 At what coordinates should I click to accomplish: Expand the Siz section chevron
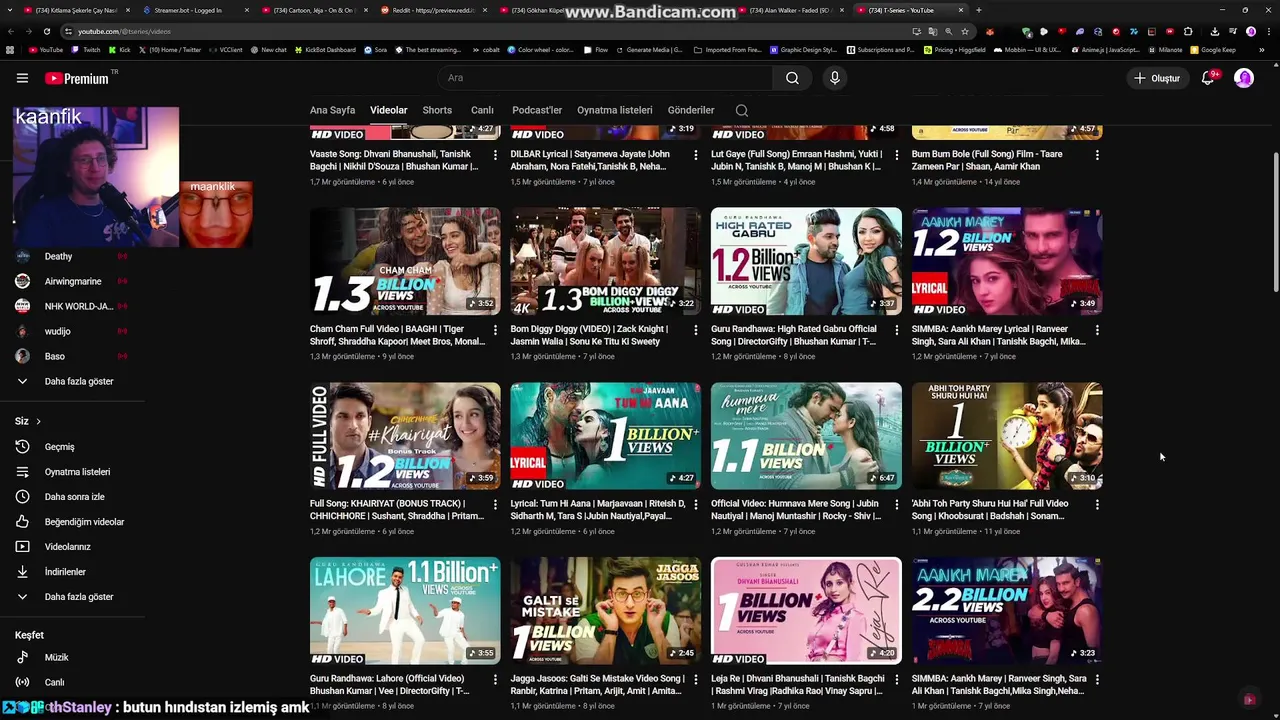[38, 421]
